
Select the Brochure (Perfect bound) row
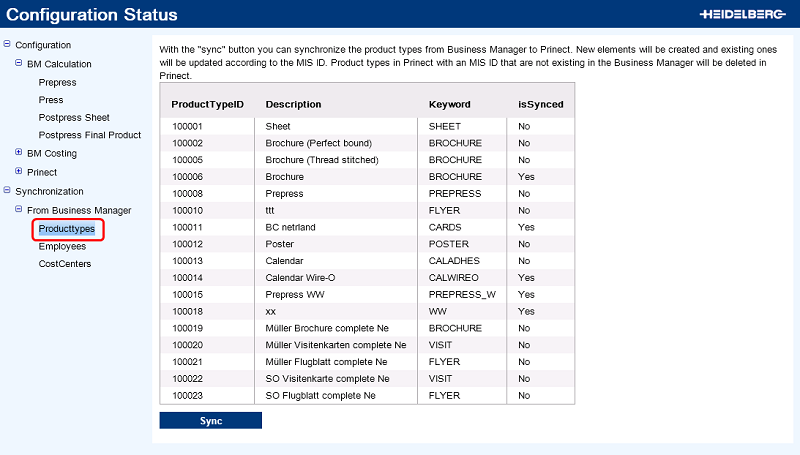click(366, 143)
